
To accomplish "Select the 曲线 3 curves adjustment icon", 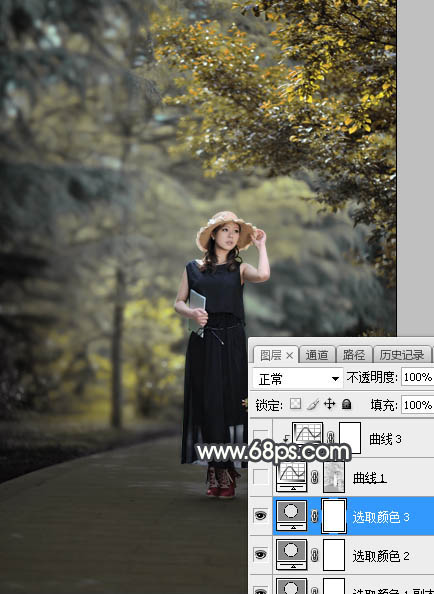I will pos(308,434).
